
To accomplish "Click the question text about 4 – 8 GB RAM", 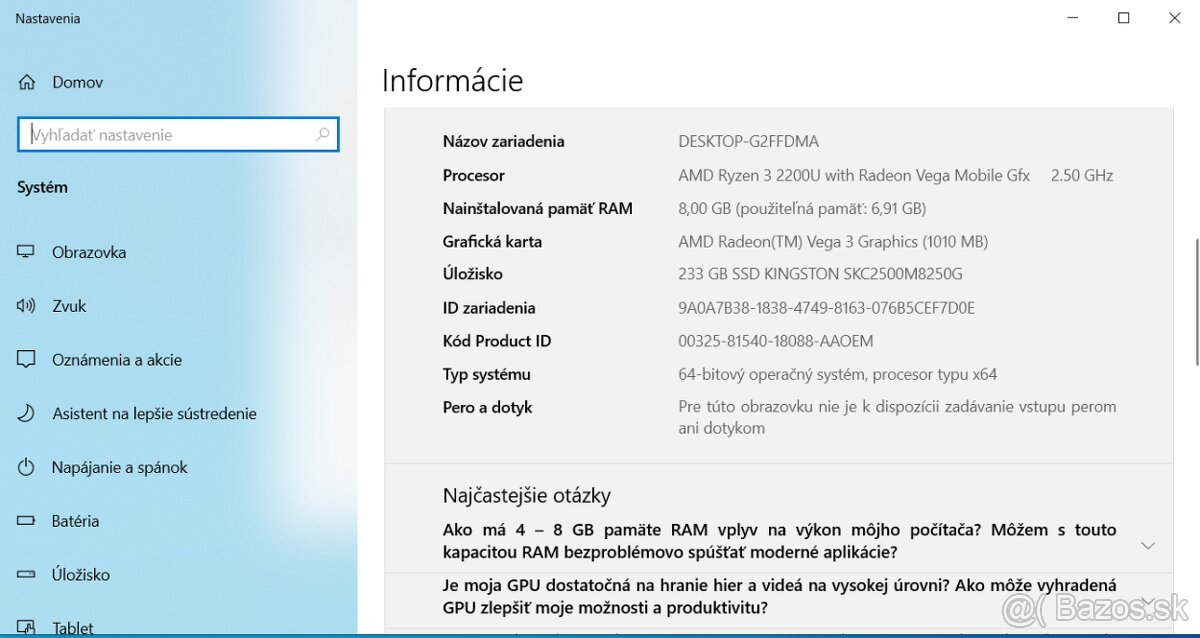I will point(779,541).
